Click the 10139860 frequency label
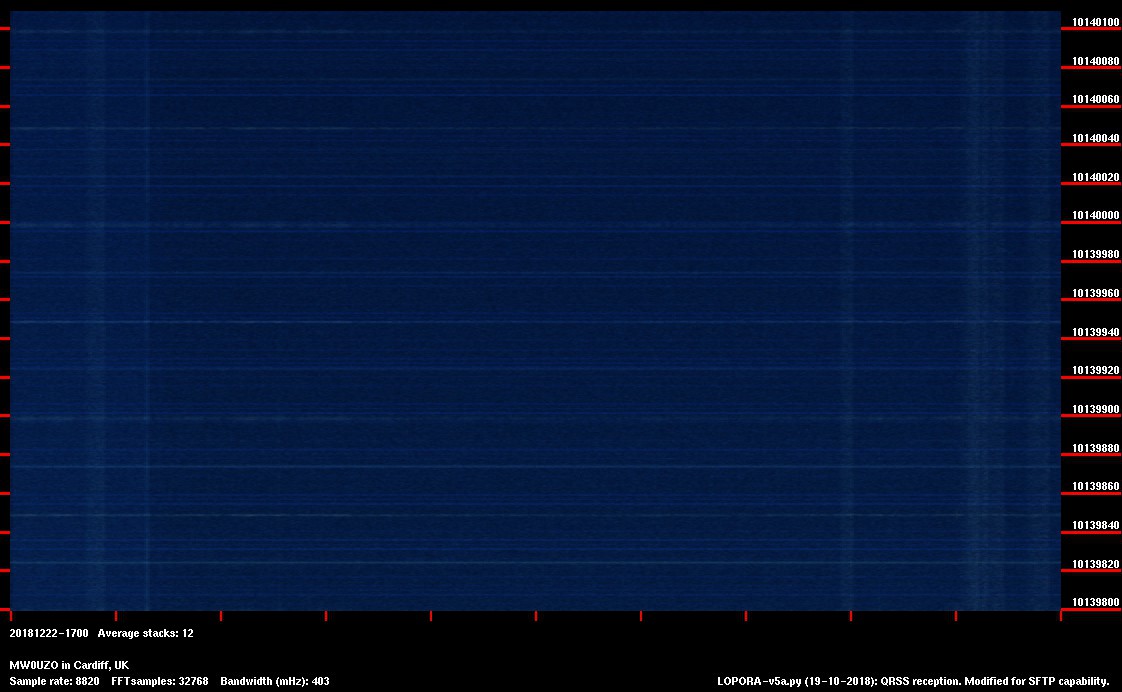This screenshot has height=692, width=1122. (x=1095, y=487)
